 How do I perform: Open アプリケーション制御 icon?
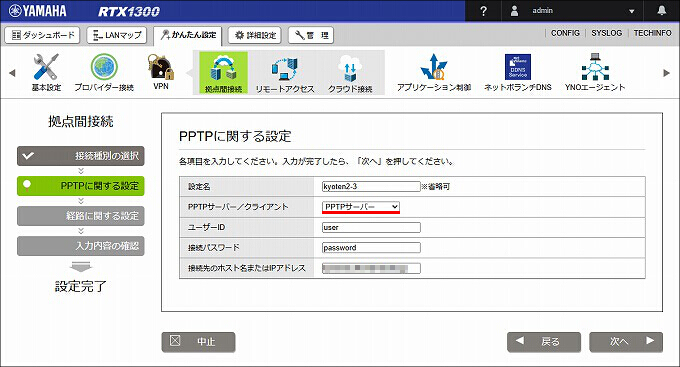434,67
